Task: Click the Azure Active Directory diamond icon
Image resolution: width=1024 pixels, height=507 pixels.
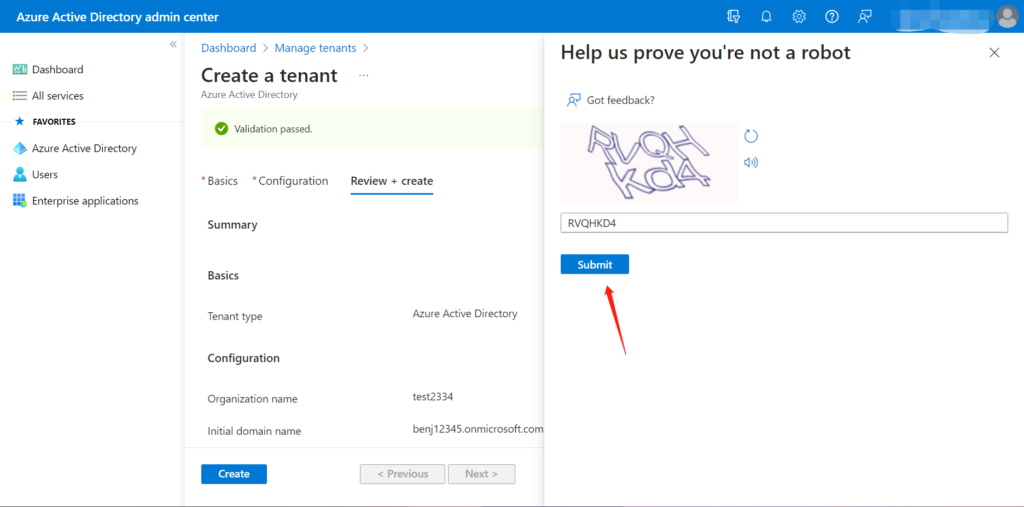Action: click(20, 148)
